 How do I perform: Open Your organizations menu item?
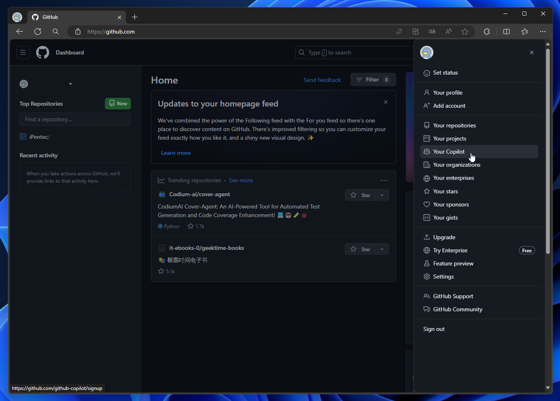(x=479, y=165)
